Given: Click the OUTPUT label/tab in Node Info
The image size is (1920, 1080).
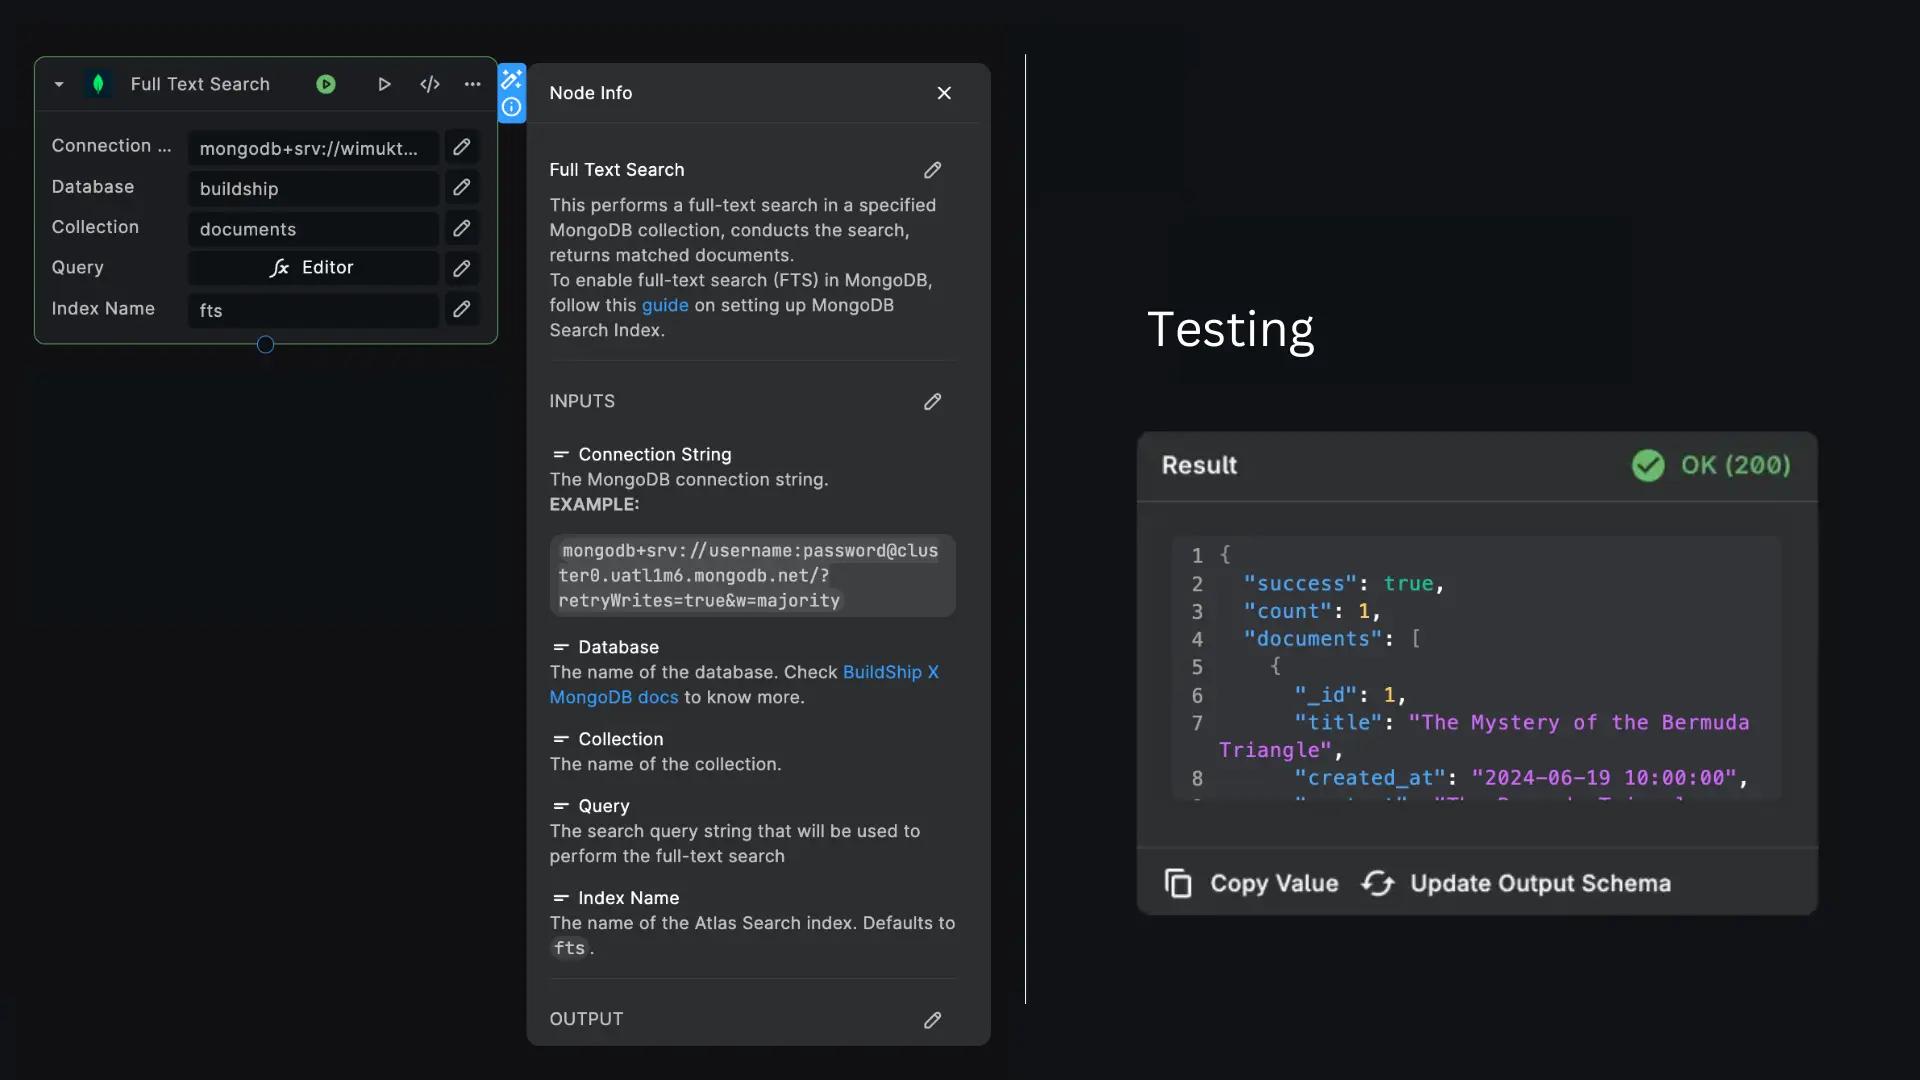Looking at the screenshot, I should pos(584,1018).
